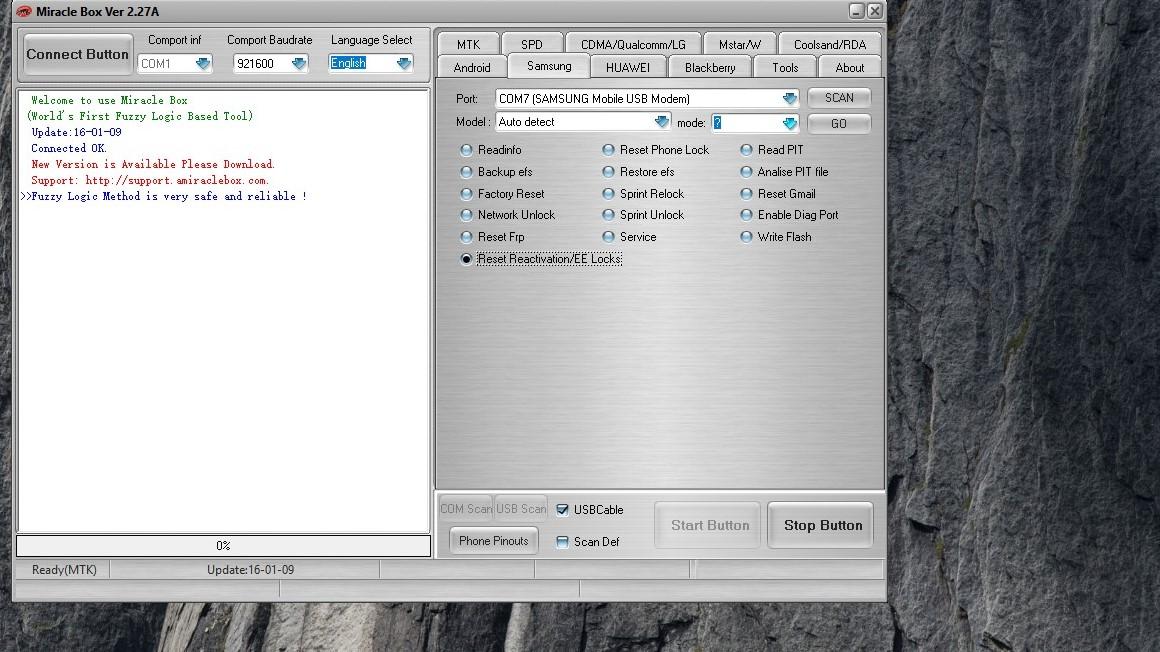The width and height of the screenshot is (1160, 652).
Task: Click the 0% progress bar
Action: click(x=223, y=546)
